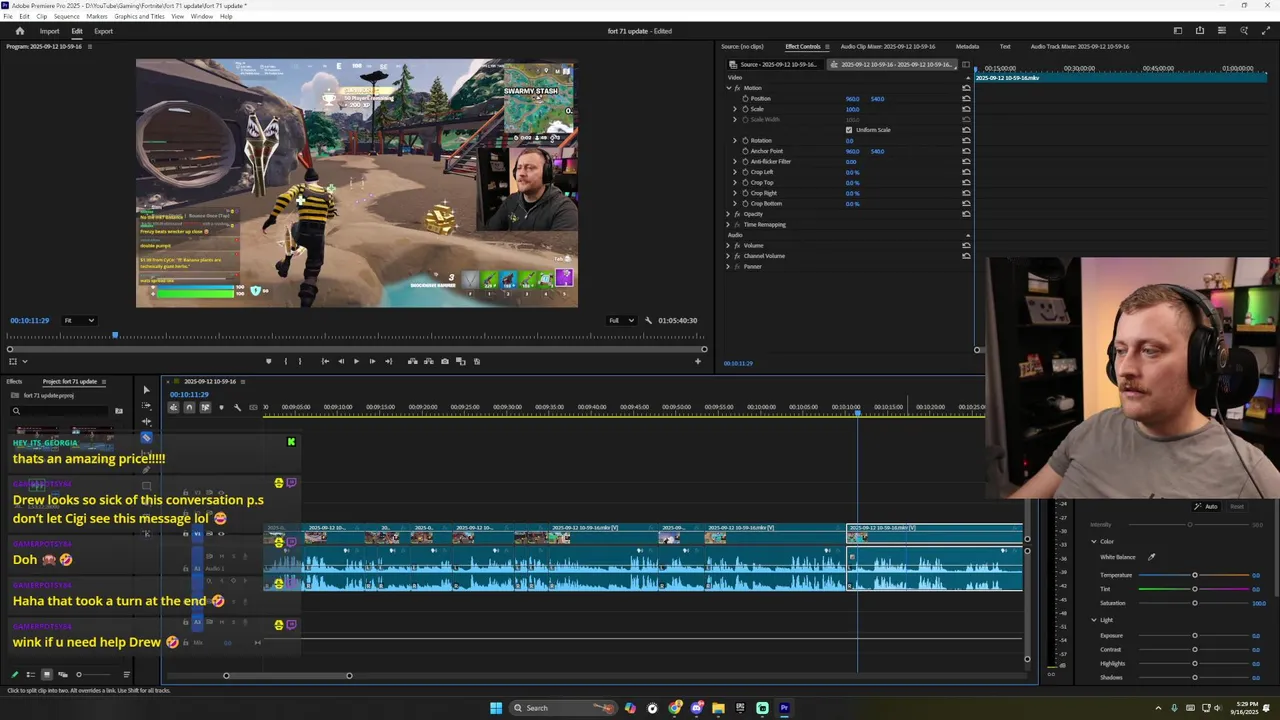The image size is (1280, 720).
Task: Expand the Time Remapping effect
Action: click(x=728, y=224)
